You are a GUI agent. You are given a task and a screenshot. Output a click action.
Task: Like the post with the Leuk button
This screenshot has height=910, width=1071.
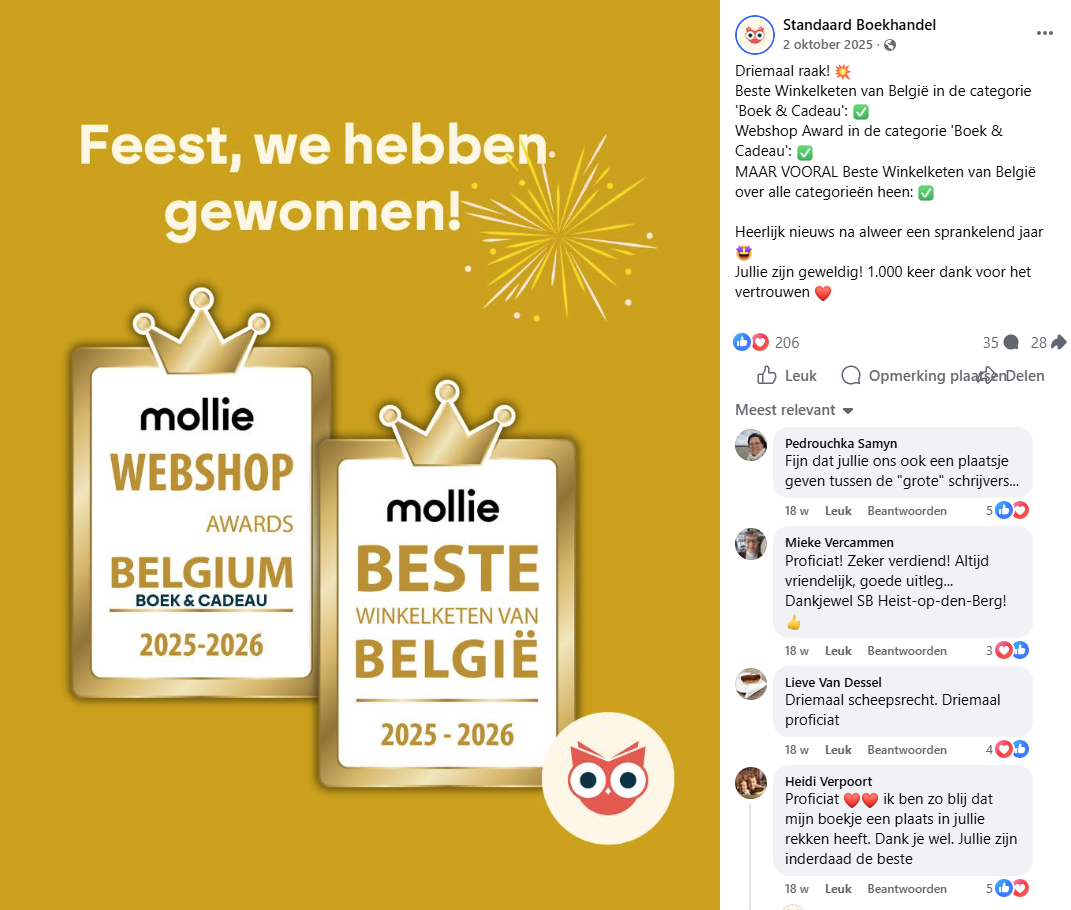point(787,375)
